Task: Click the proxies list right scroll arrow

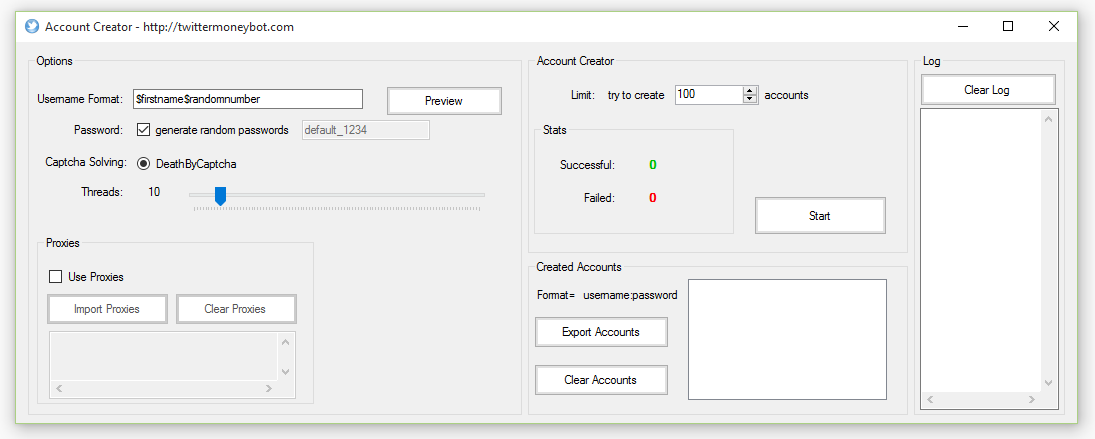Action: (268, 389)
